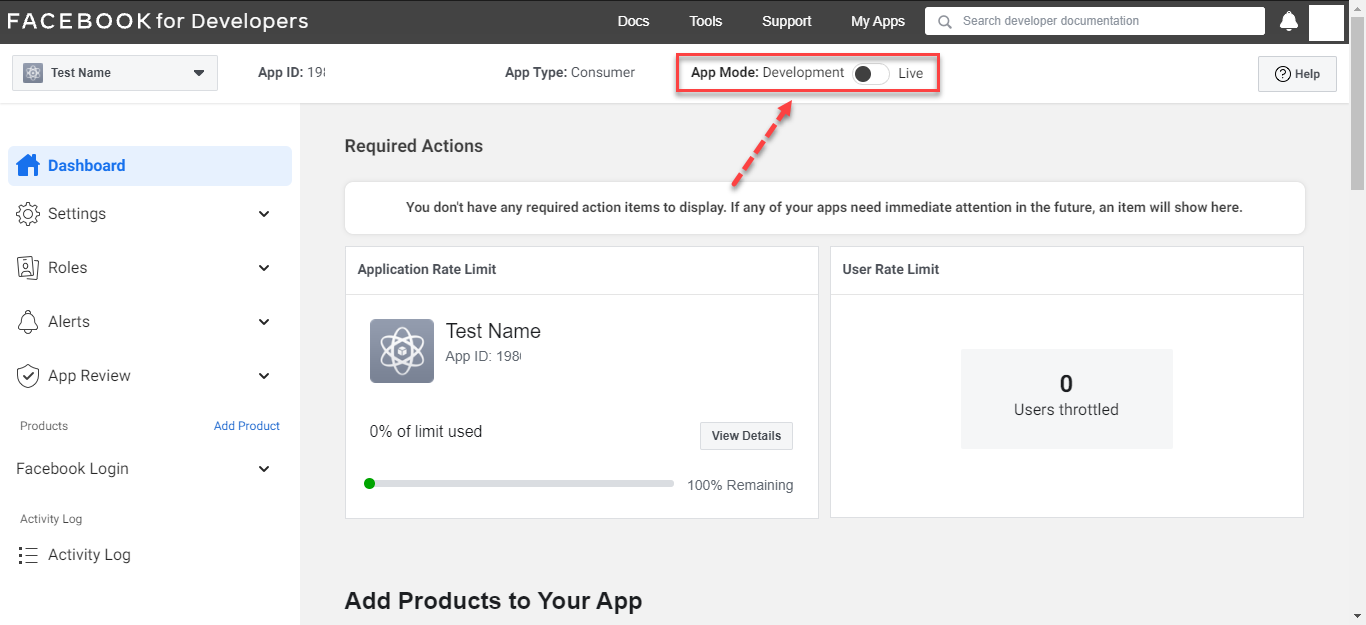The image size is (1366, 625).
Task: Open notifications bell in top bar
Action: pyautogui.click(x=1289, y=21)
